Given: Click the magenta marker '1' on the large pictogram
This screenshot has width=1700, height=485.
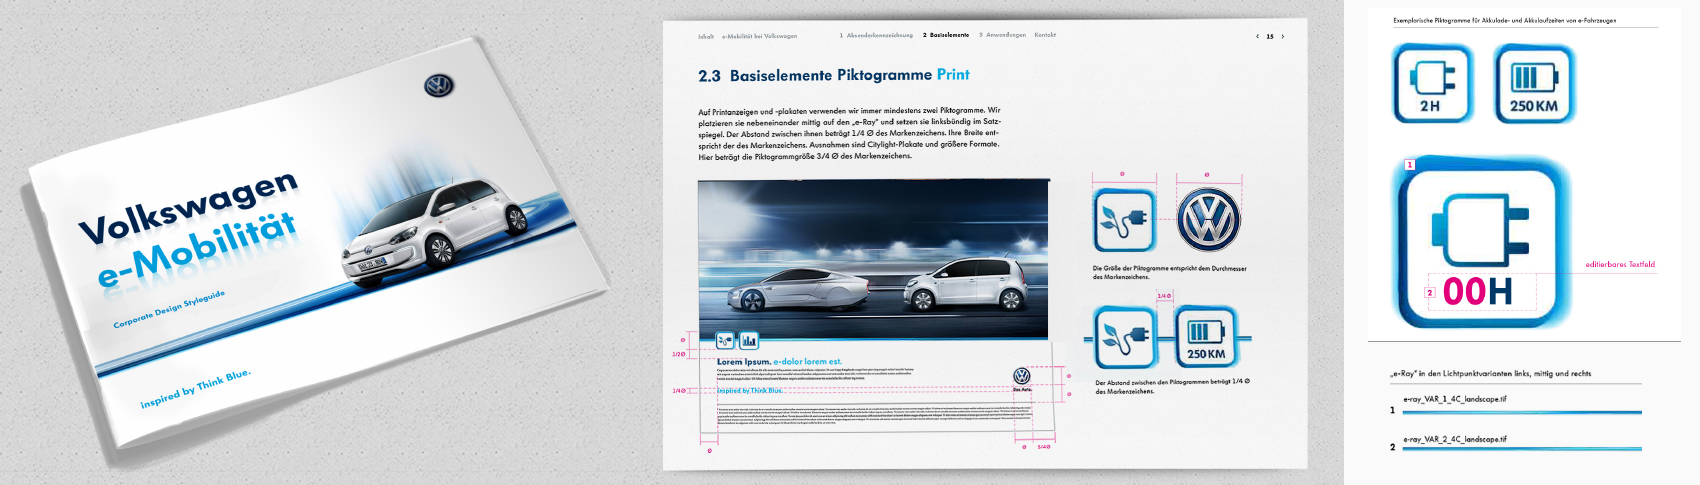Looking at the screenshot, I should (x=1409, y=164).
